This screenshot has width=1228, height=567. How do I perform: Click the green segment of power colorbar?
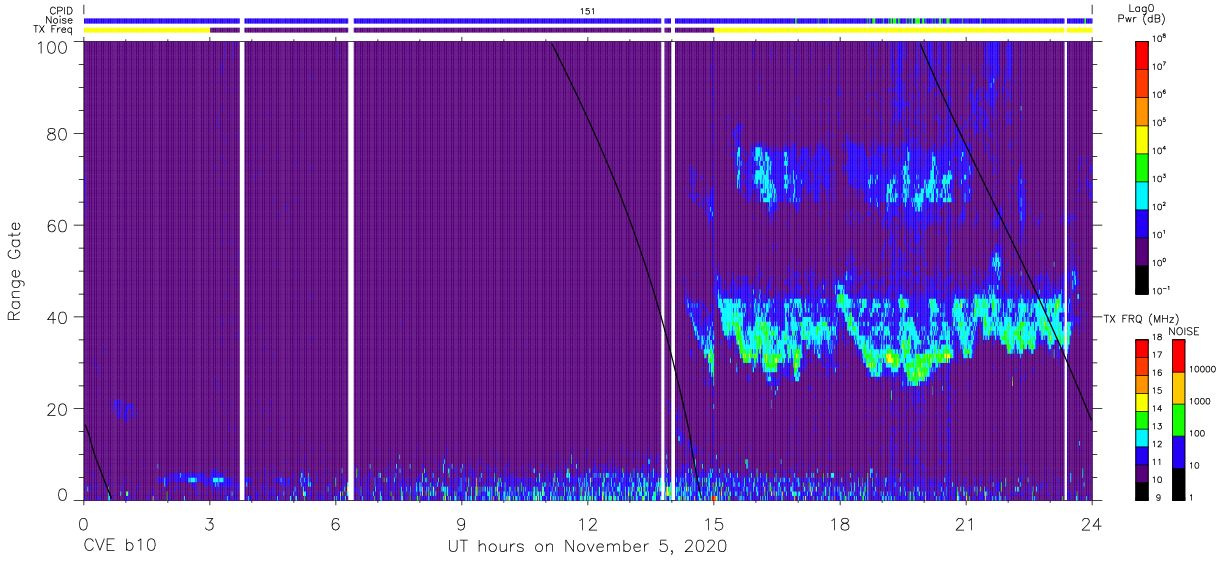point(1142,166)
